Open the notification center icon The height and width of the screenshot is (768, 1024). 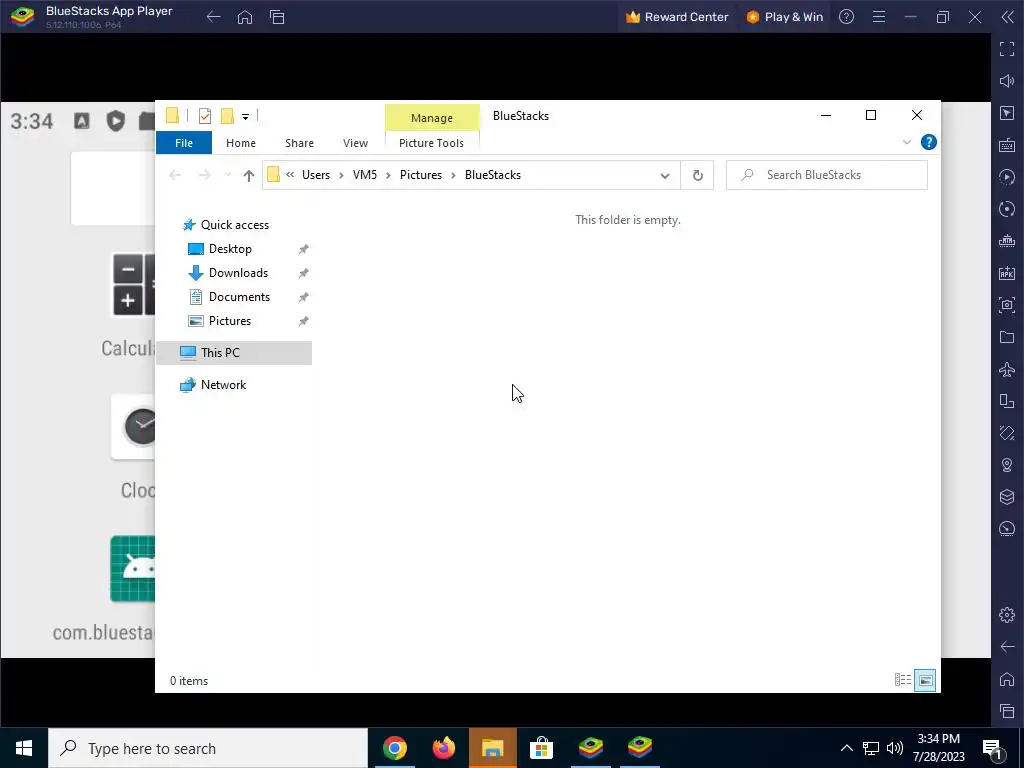(992, 748)
